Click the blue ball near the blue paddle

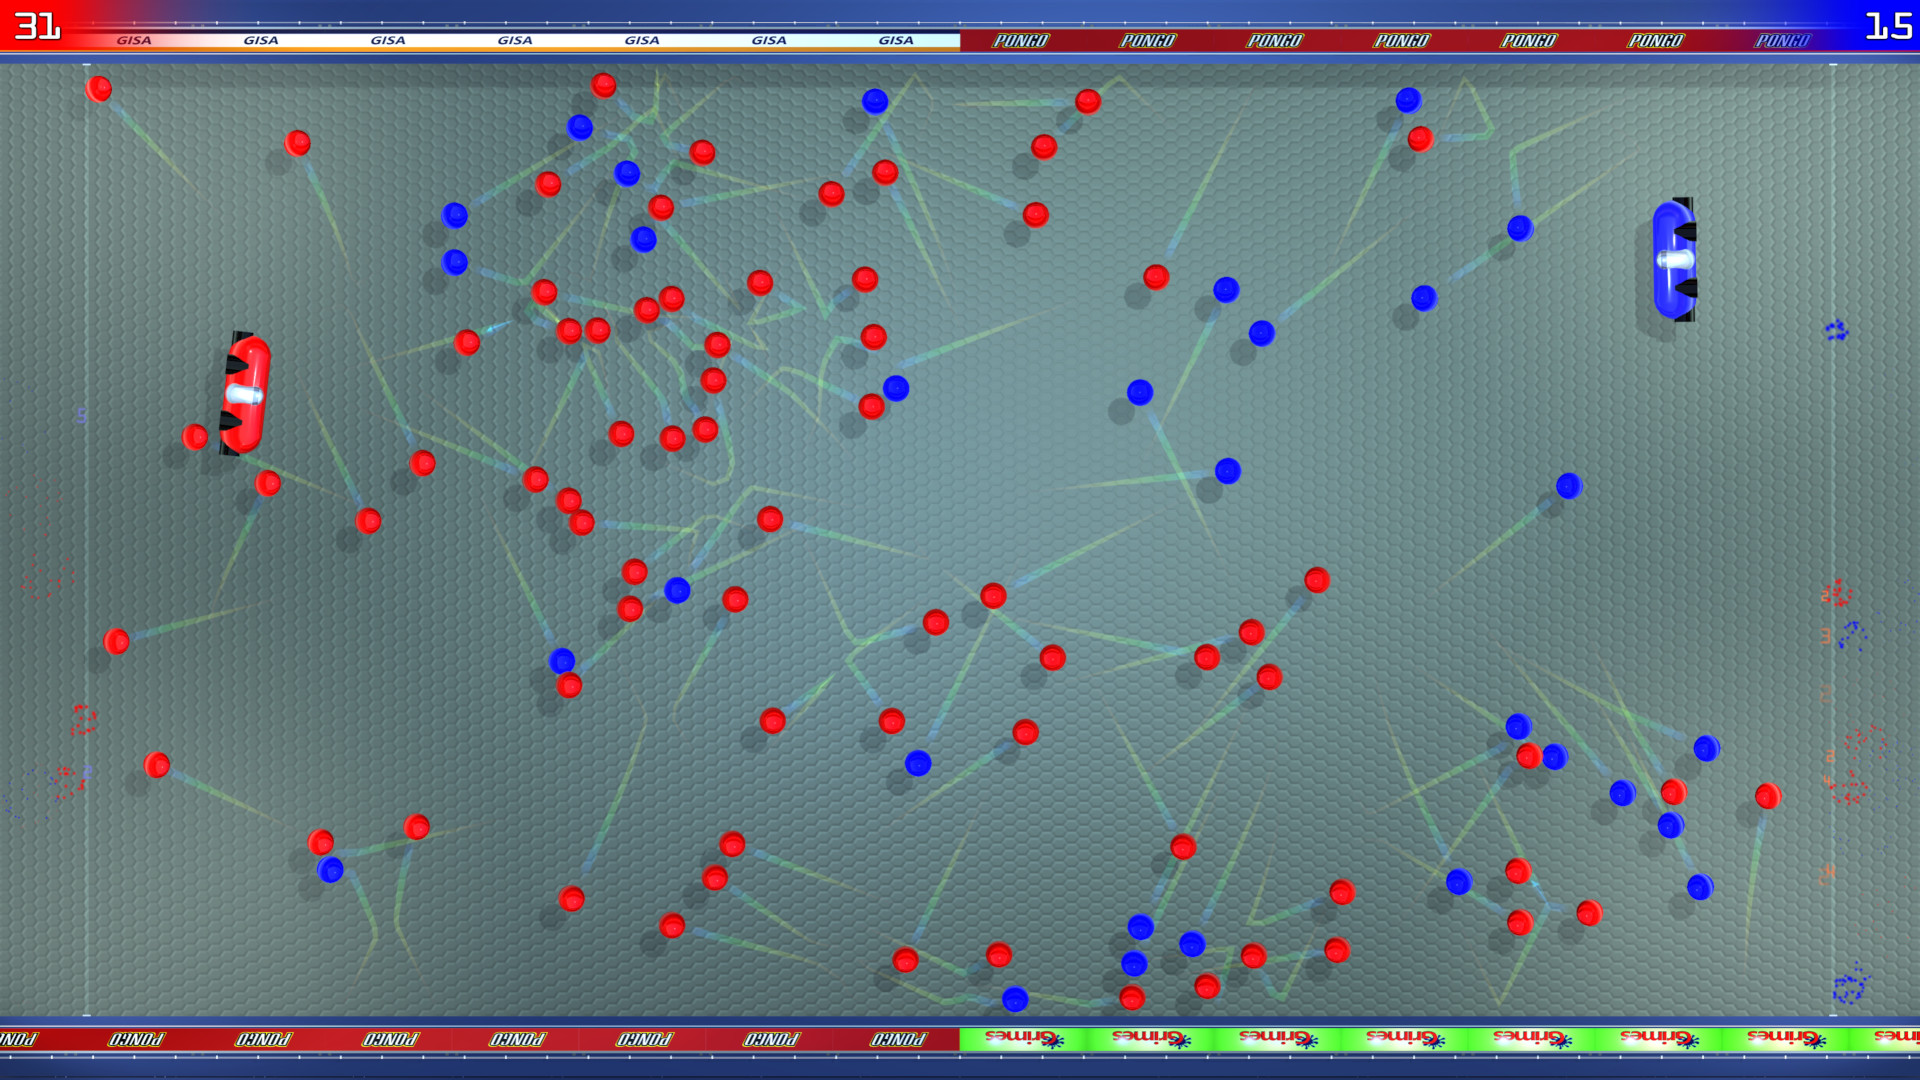click(1520, 228)
